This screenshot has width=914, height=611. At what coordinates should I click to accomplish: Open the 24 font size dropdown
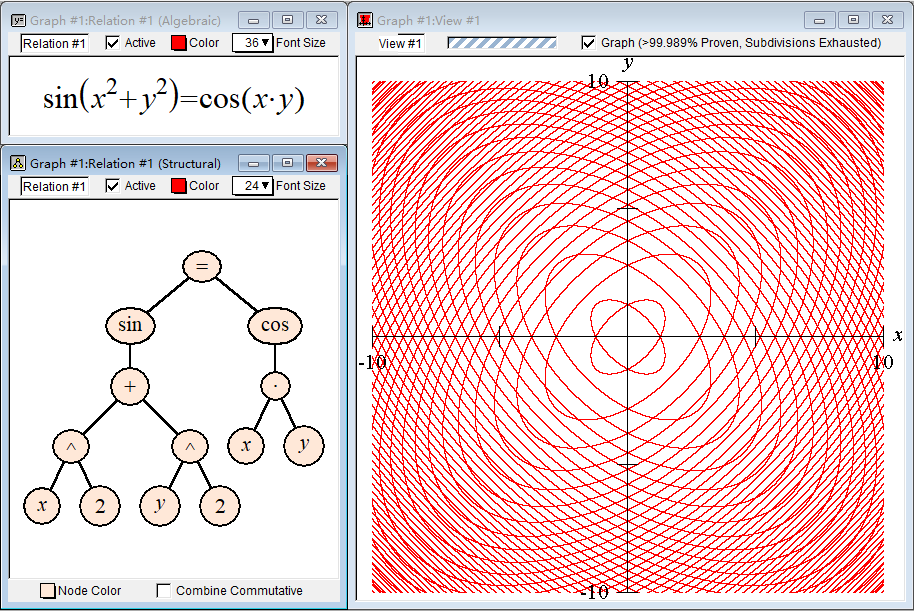(x=252, y=186)
